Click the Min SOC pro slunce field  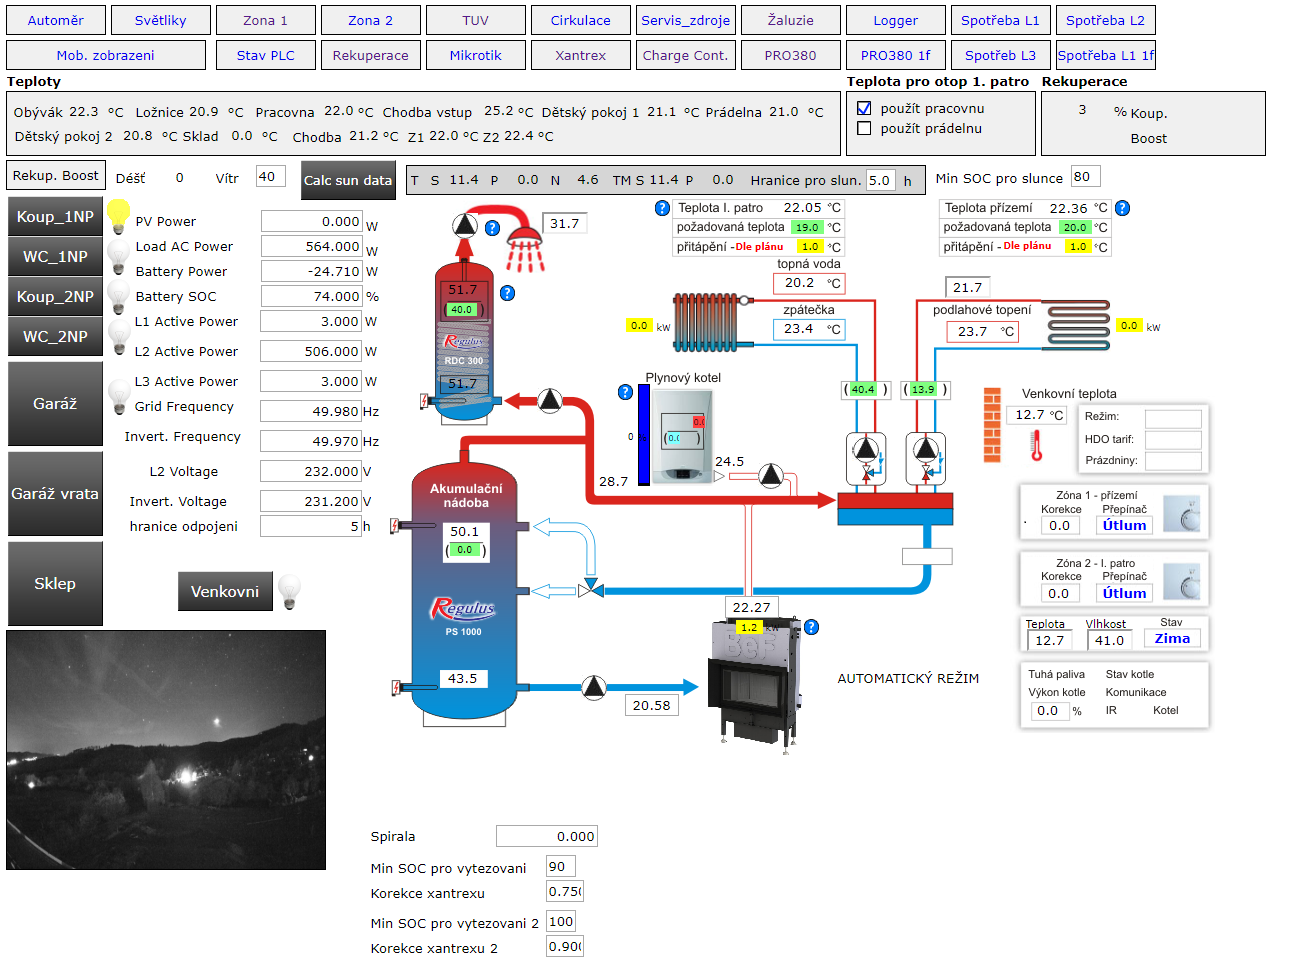[1085, 177]
